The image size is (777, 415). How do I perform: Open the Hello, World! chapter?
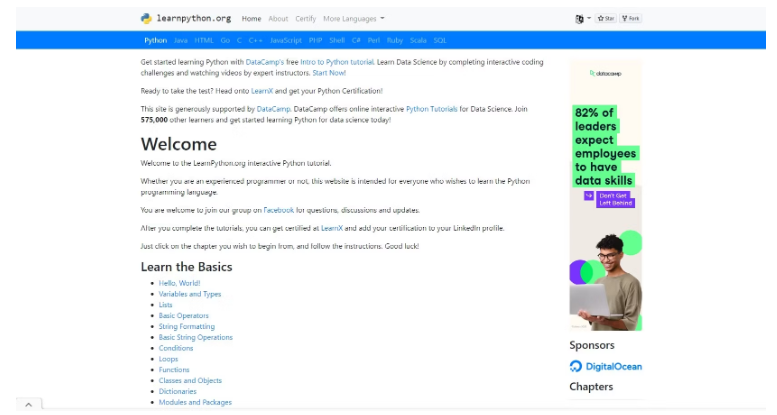(179, 283)
